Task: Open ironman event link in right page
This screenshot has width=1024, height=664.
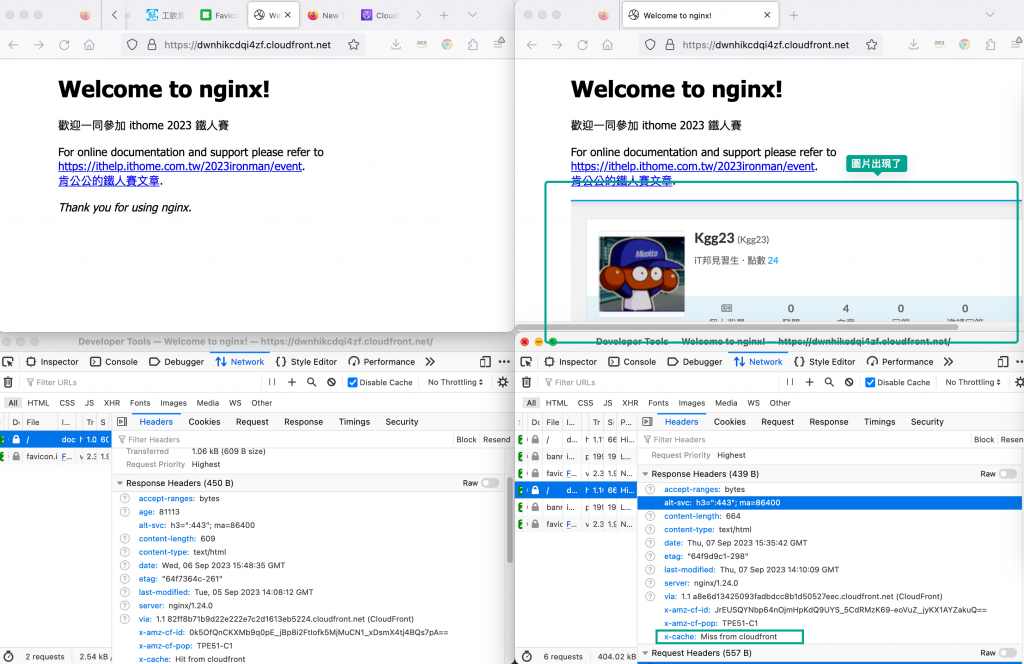Action: [x=693, y=166]
